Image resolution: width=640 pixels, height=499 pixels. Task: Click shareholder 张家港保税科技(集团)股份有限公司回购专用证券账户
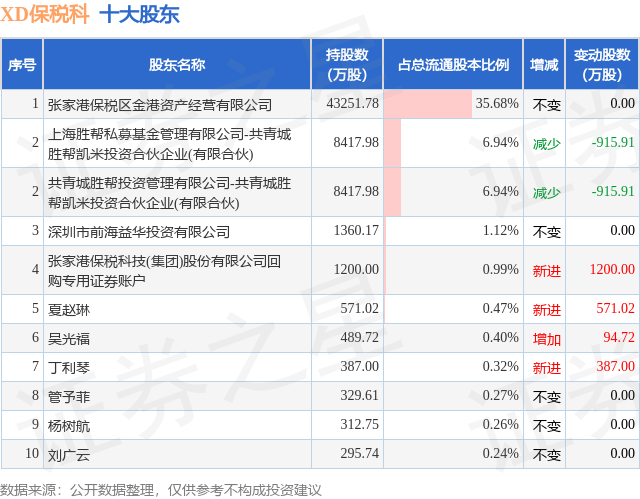[x=164, y=271]
